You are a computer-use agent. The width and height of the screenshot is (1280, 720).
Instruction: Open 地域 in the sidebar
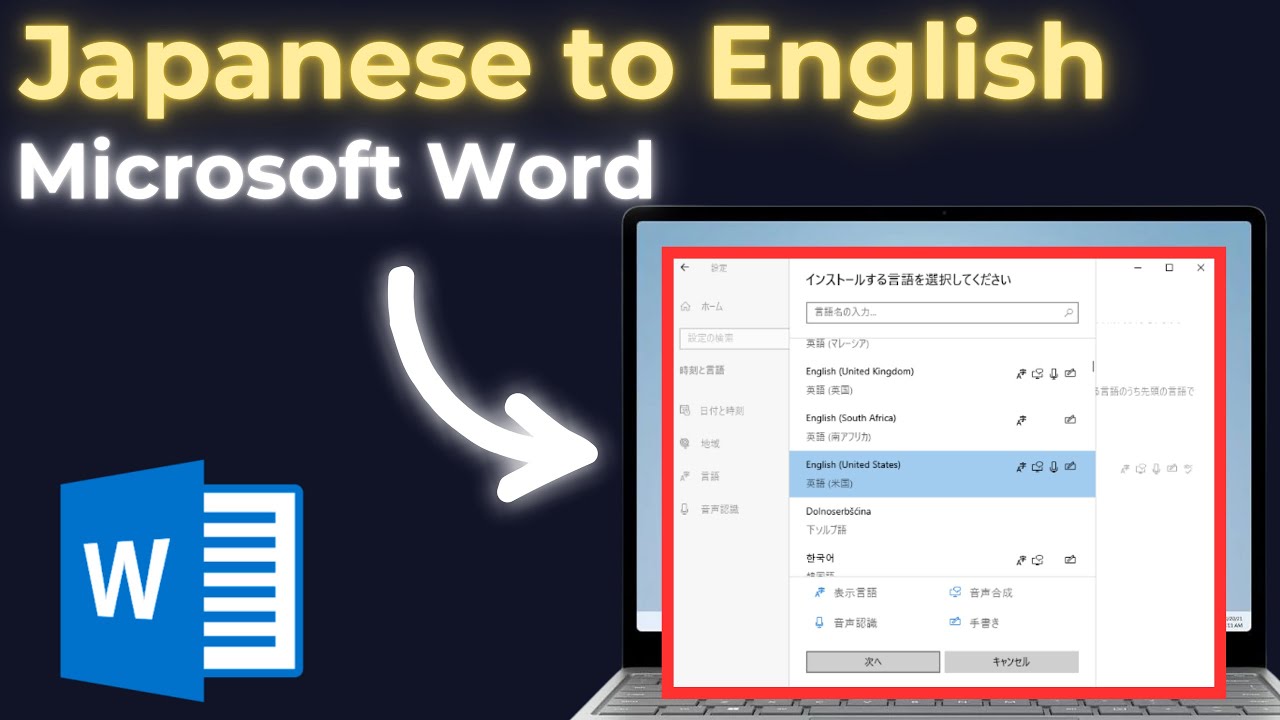coord(699,443)
